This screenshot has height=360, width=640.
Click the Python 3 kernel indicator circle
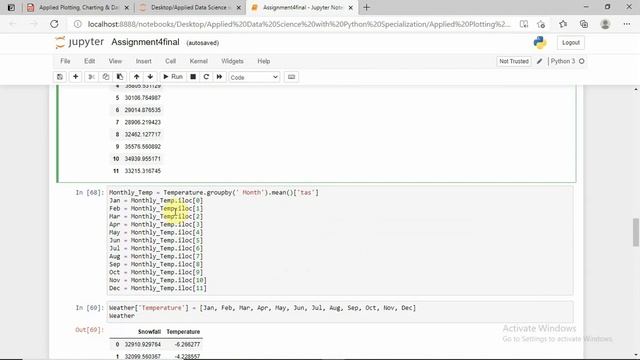582,61
